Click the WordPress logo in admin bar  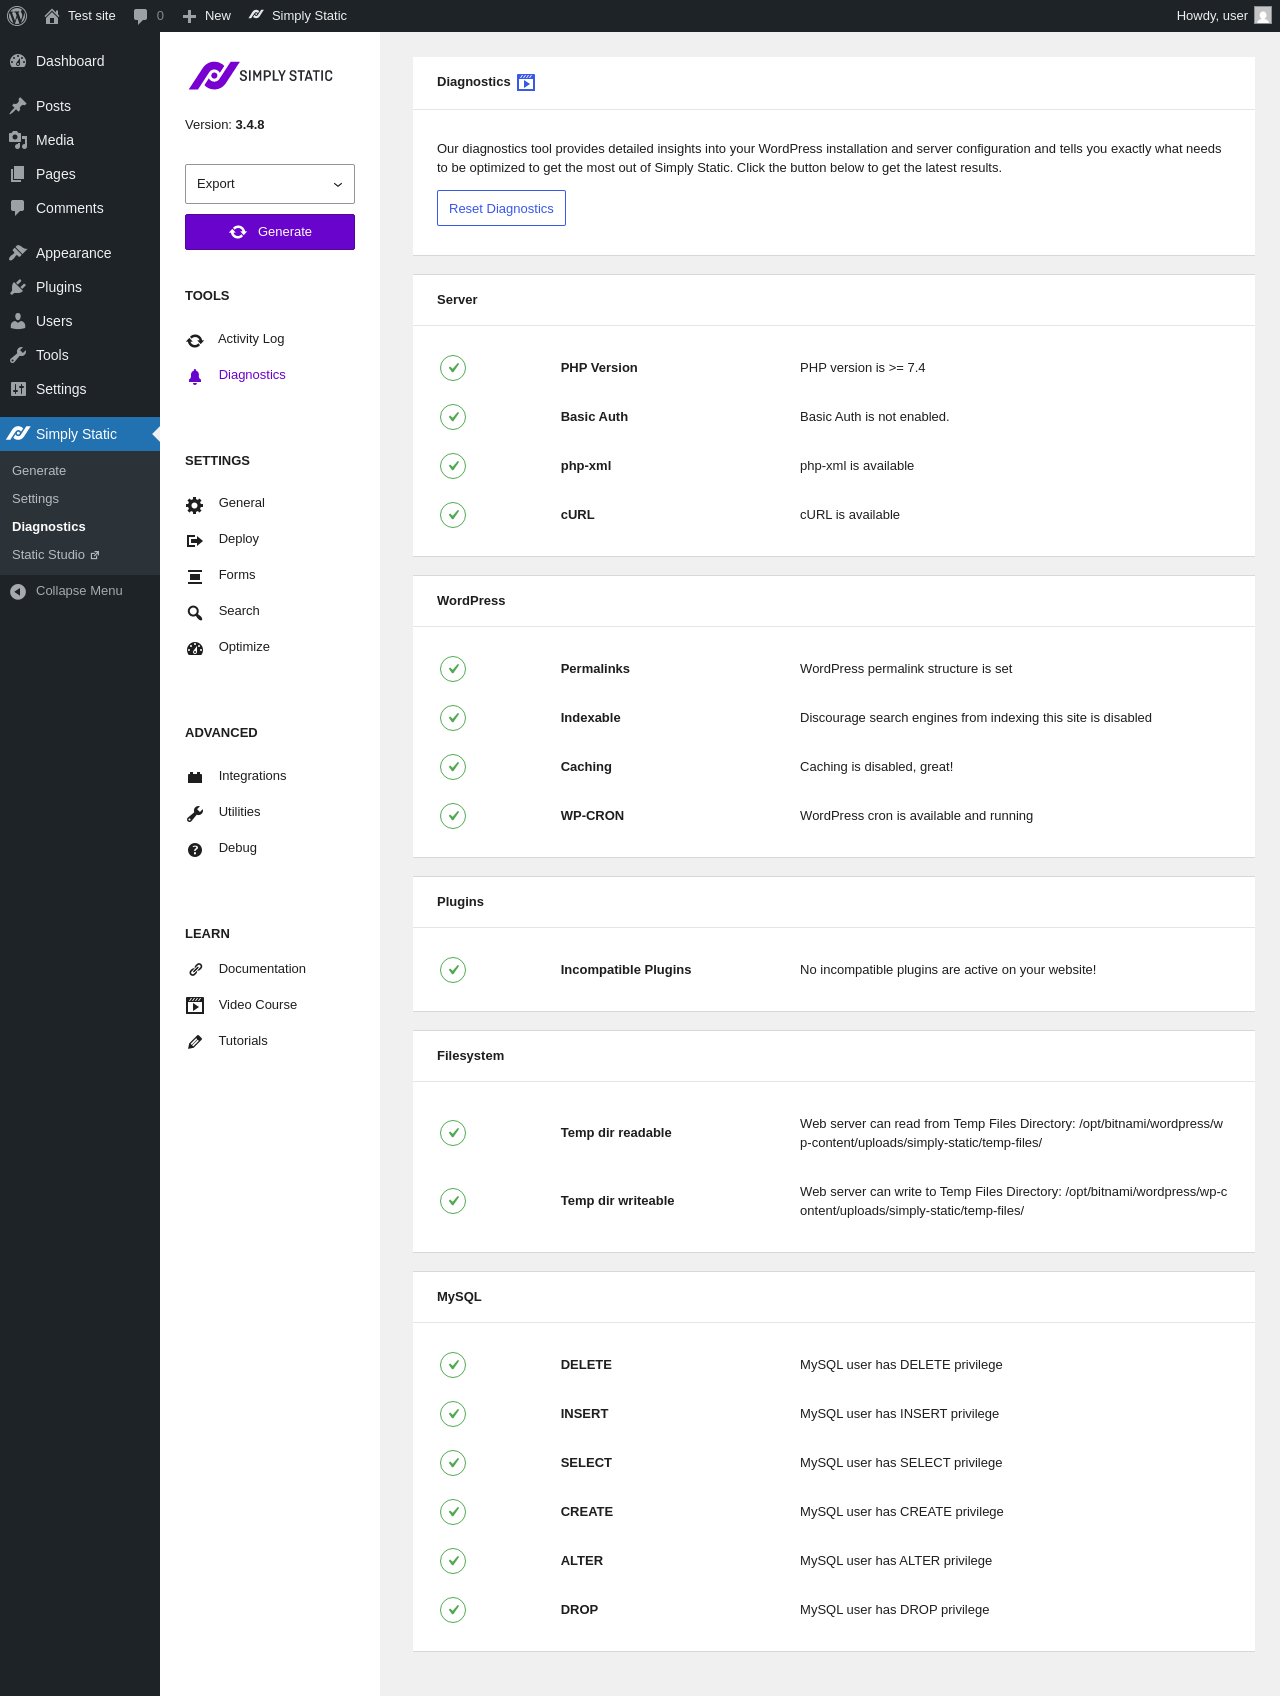pyautogui.click(x=17, y=16)
